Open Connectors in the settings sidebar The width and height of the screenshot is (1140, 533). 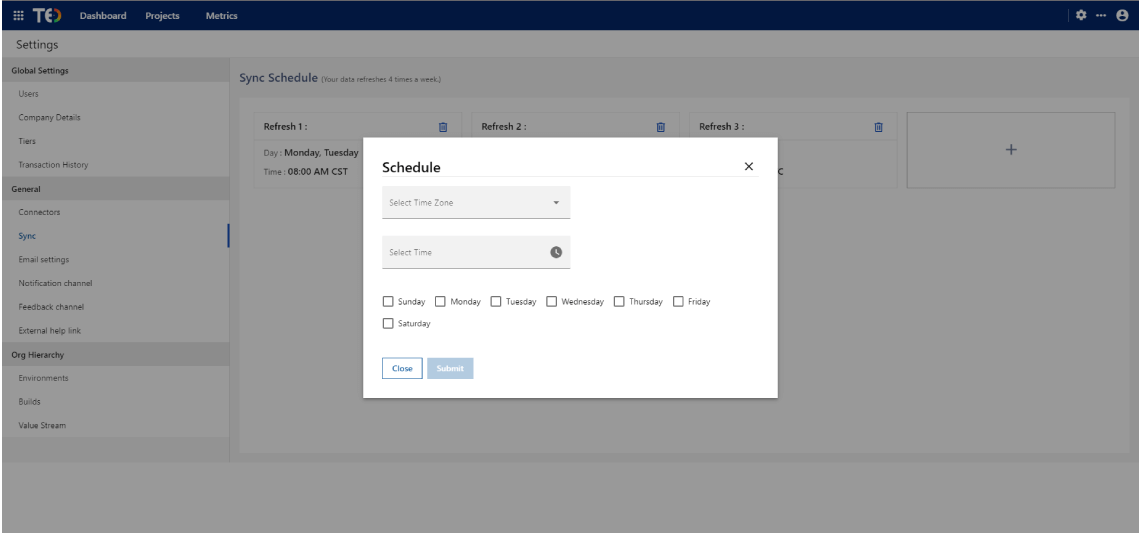click(39, 212)
